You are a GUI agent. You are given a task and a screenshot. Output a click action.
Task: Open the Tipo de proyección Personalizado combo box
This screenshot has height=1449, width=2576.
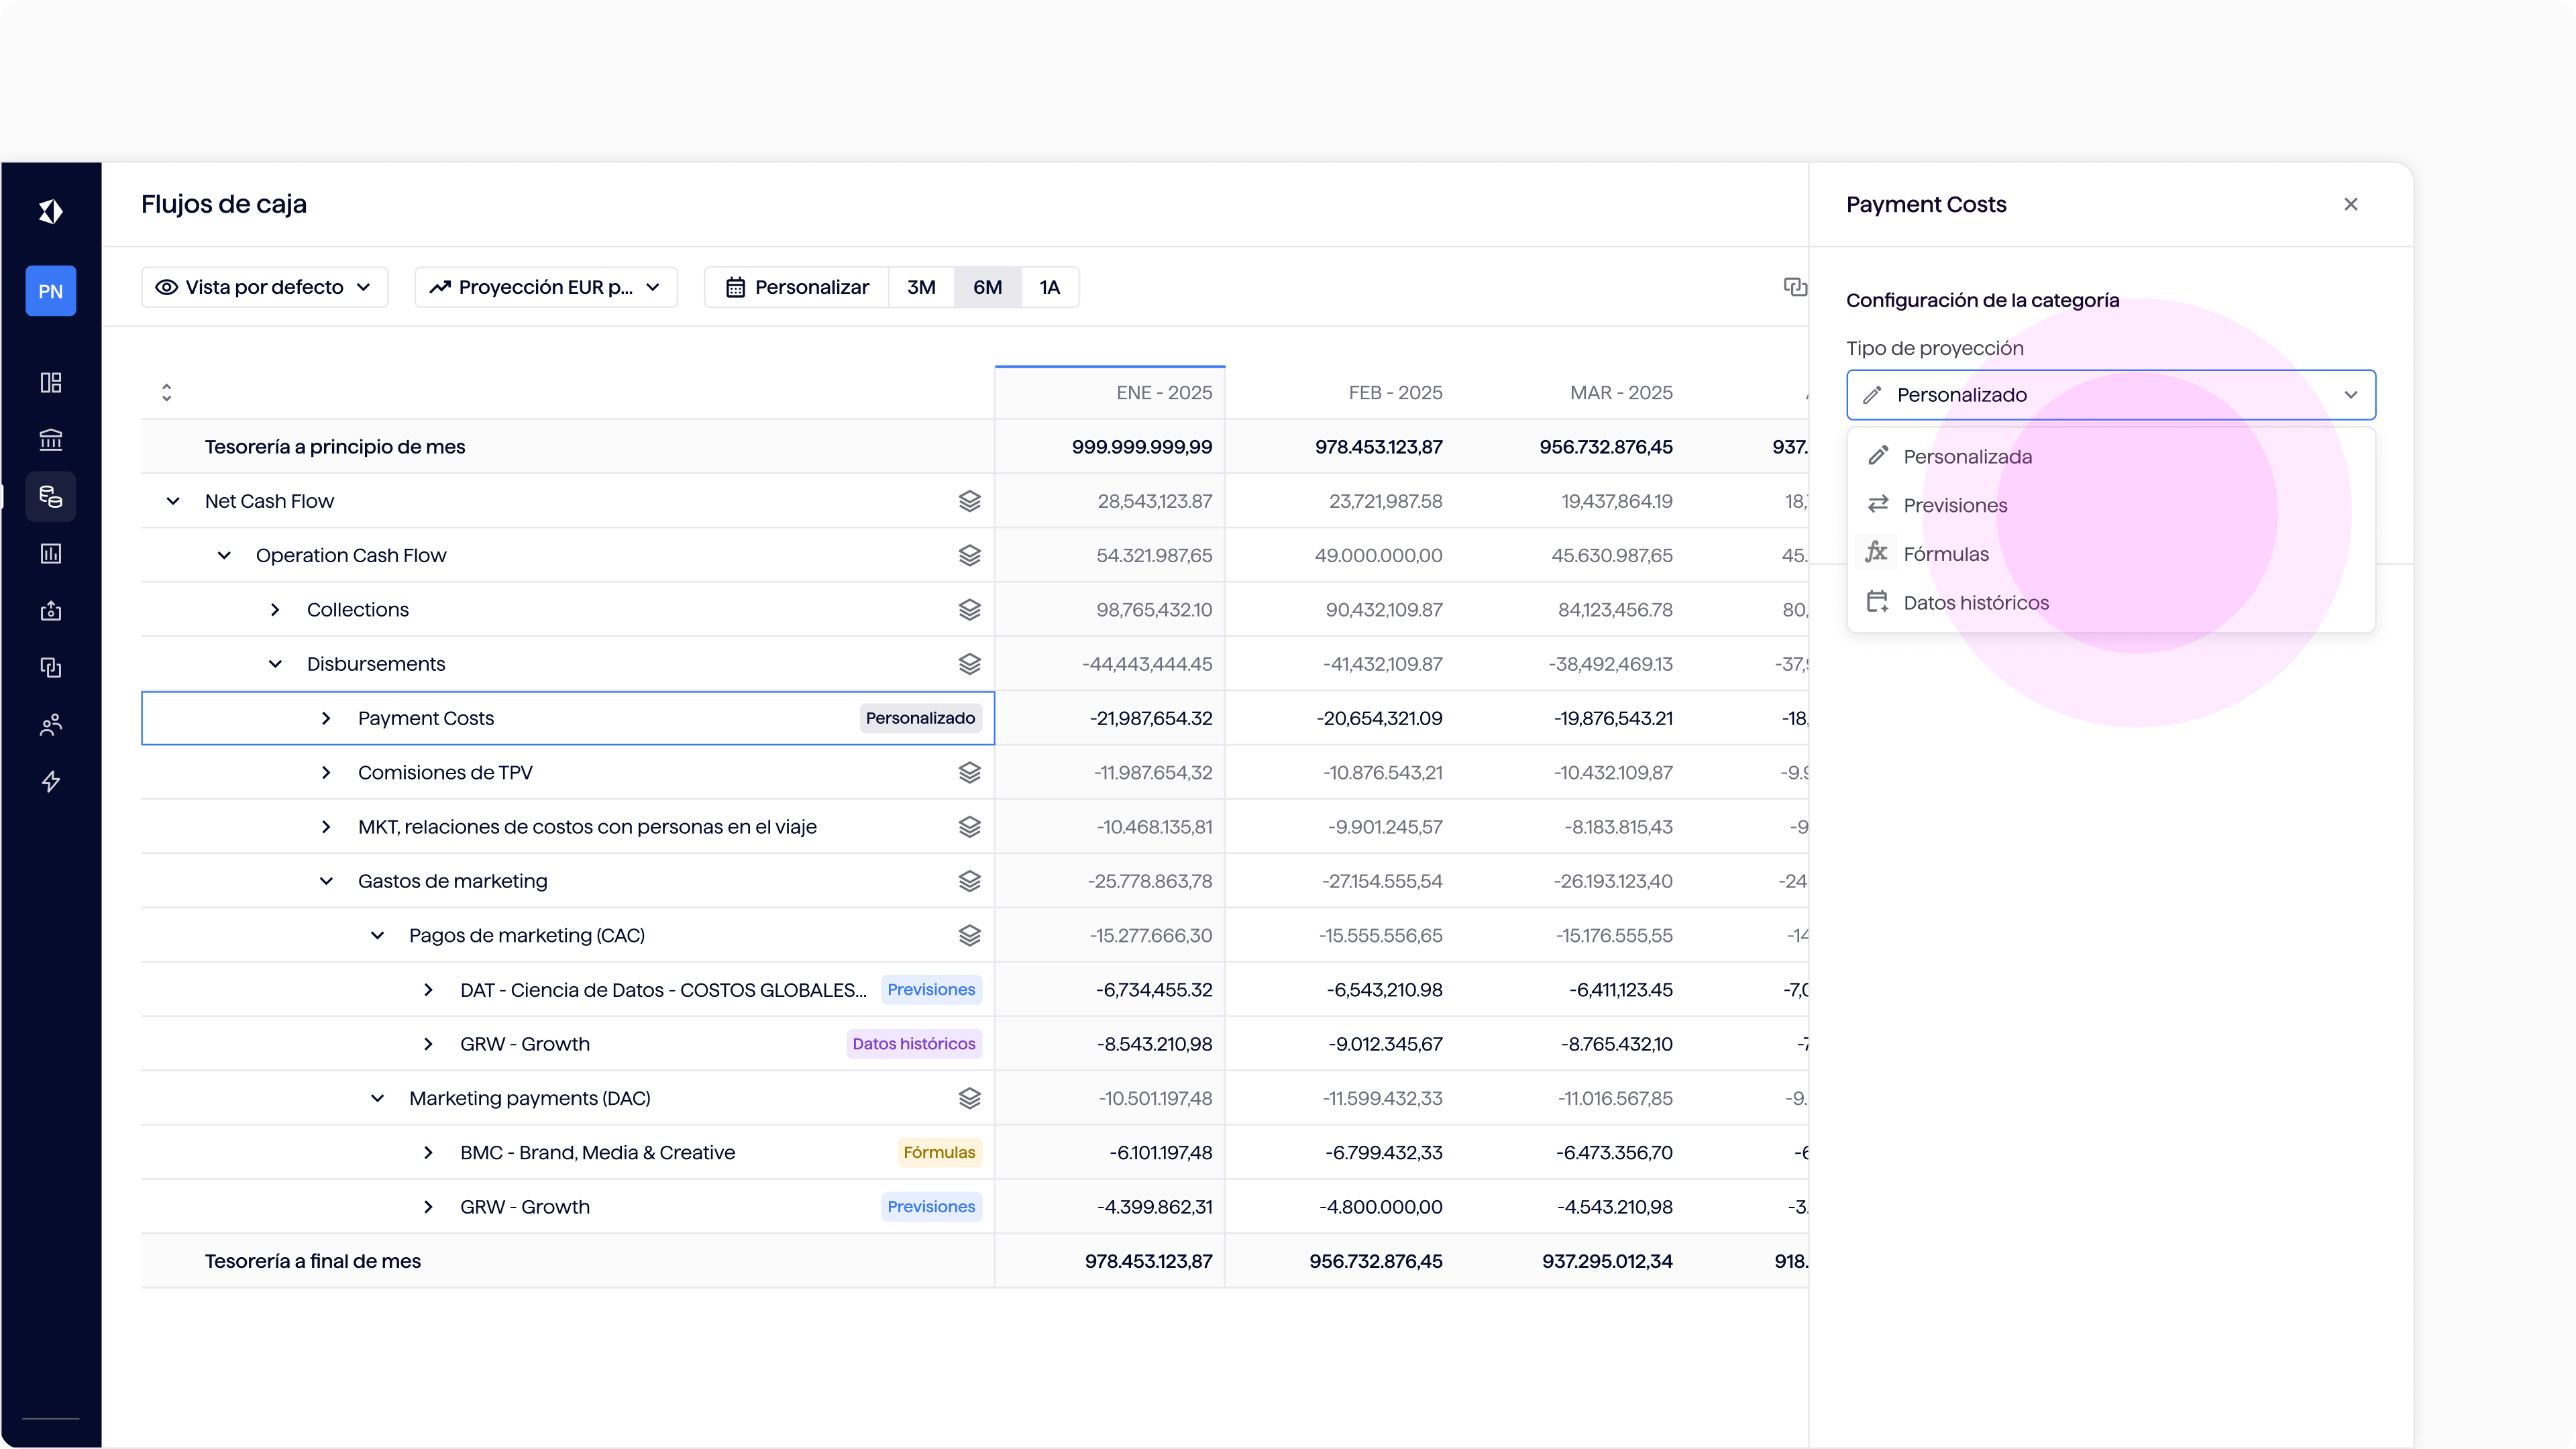[2111, 395]
